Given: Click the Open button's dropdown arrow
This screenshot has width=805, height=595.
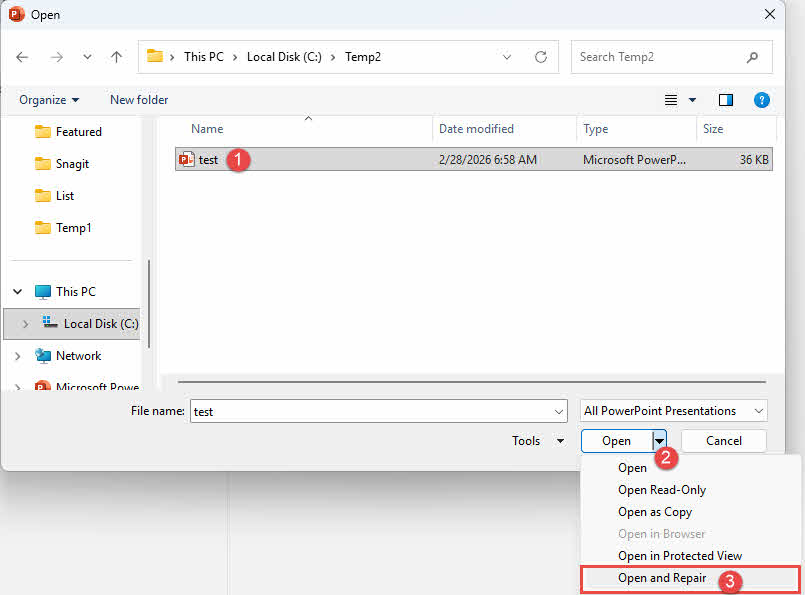Looking at the screenshot, I should 658,440.
